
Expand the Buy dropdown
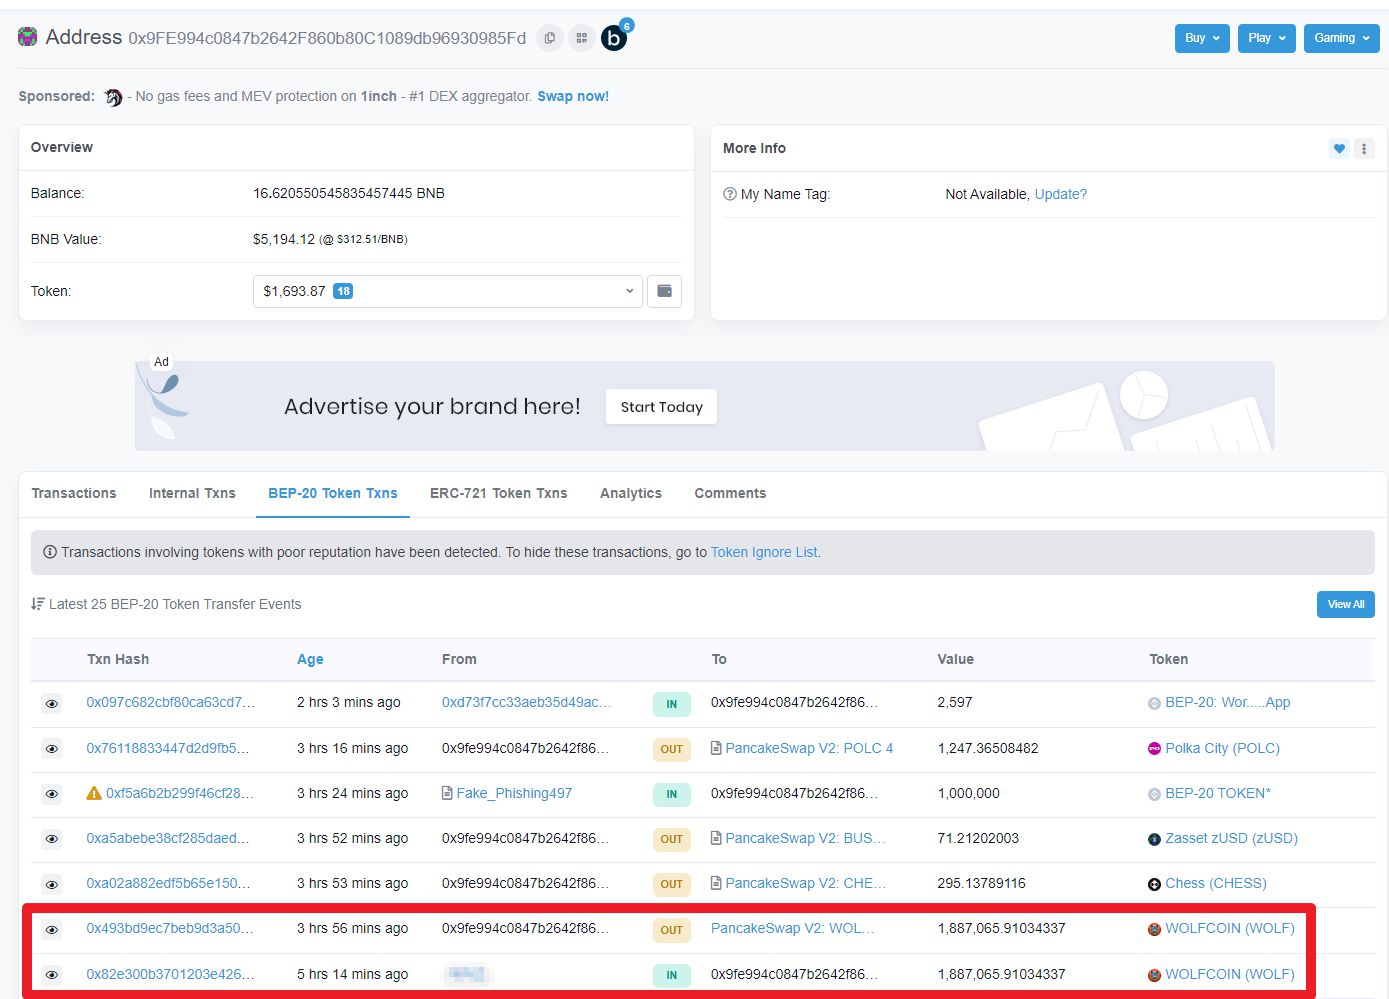pos(1202,38)
